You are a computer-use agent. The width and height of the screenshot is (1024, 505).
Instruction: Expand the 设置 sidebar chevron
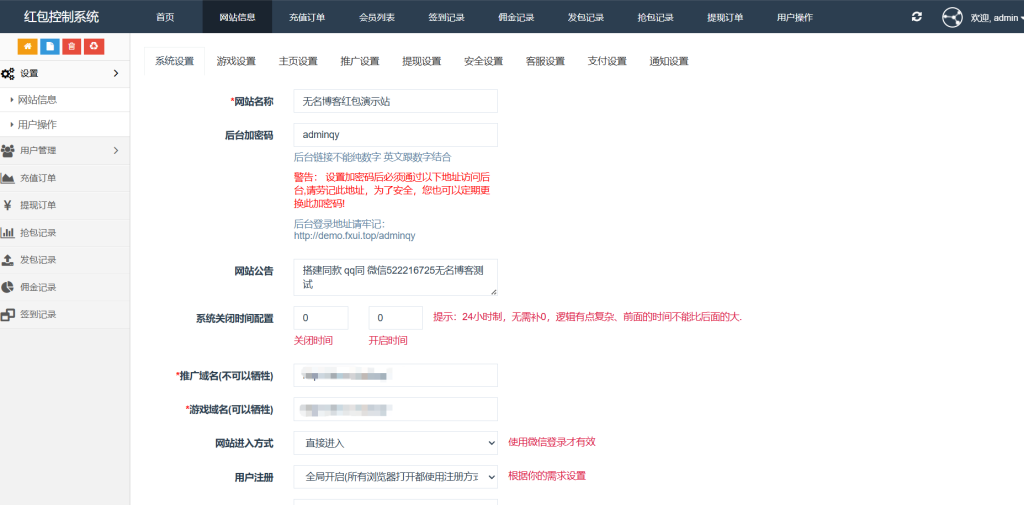tap(116, 73)
